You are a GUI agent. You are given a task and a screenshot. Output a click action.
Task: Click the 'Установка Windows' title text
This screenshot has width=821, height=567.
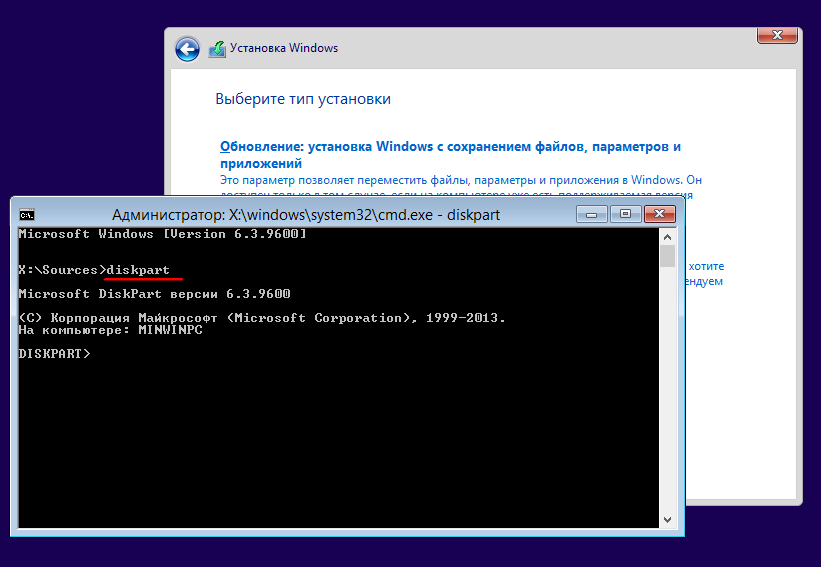point(284,48)
